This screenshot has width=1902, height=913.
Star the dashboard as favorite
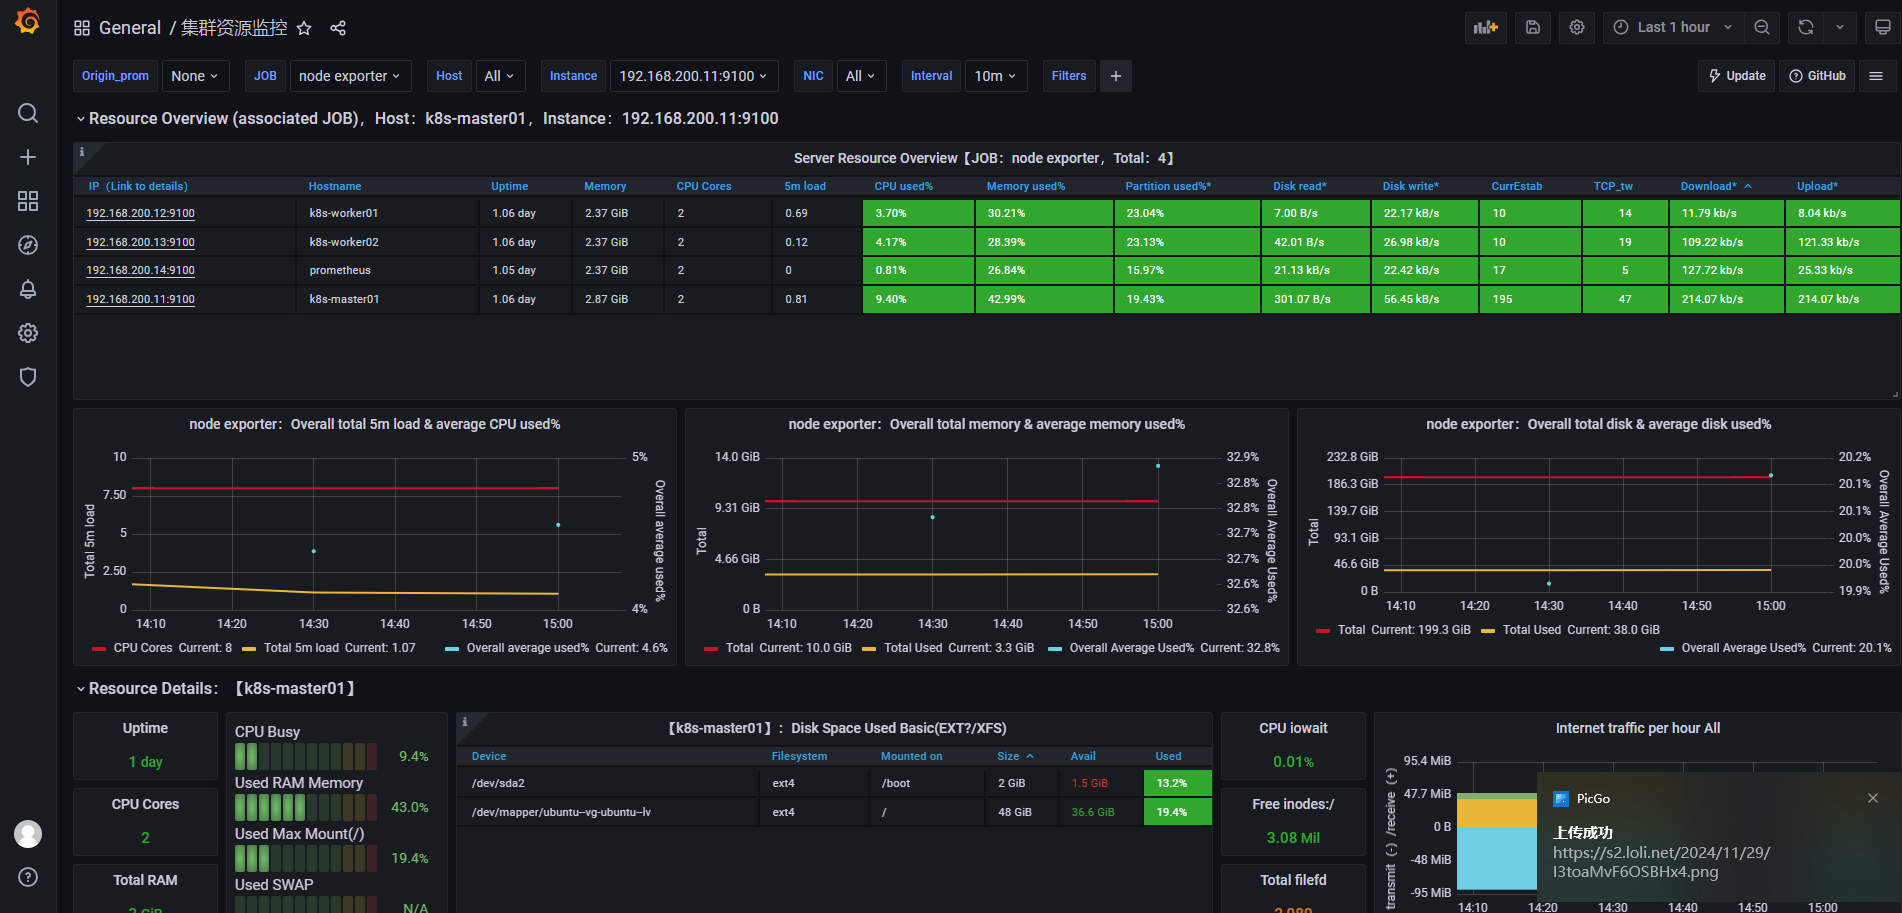(304, 28)
